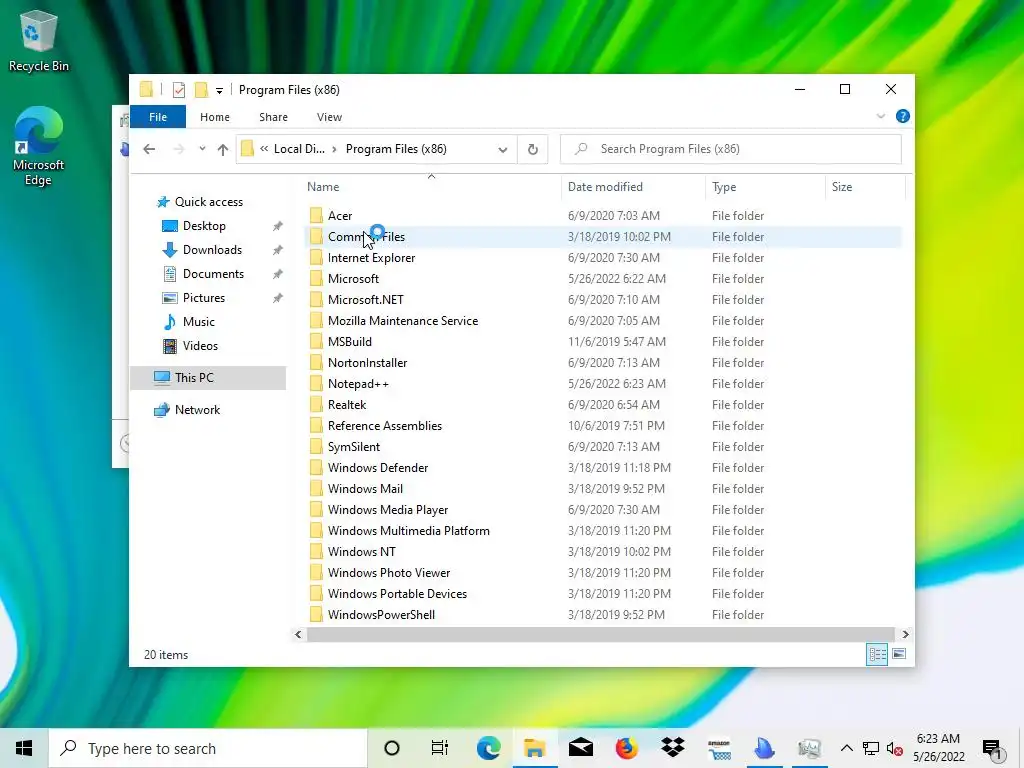The image size is (1024, 768).
Task: Select the Acer folder icon
Action: 316,216
